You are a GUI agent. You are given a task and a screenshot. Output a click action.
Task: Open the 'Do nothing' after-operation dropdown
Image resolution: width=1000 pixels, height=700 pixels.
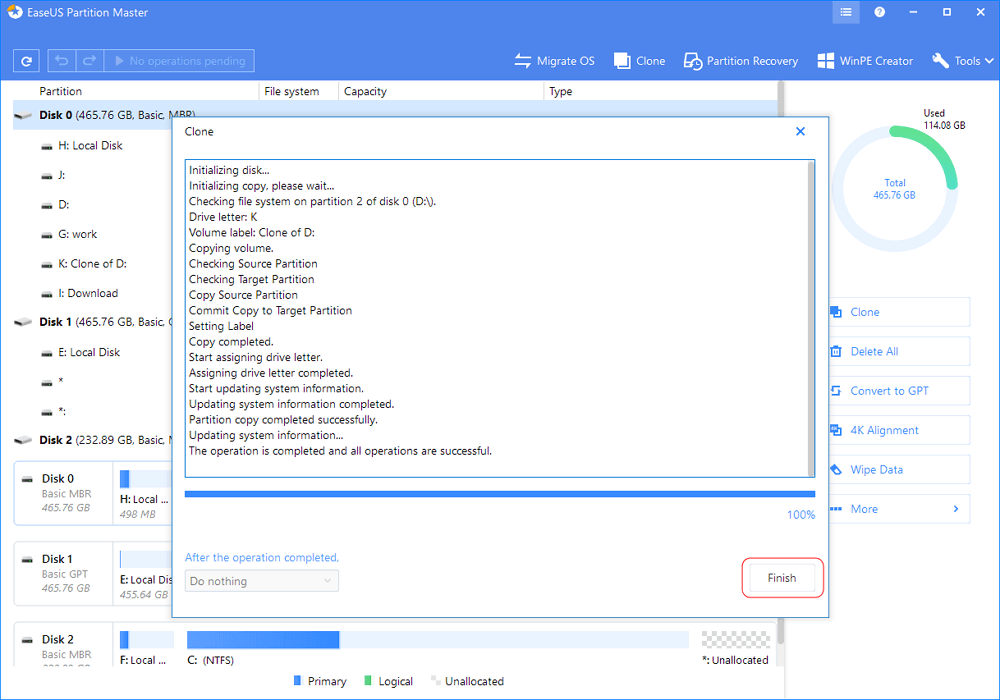pos(261,581)
